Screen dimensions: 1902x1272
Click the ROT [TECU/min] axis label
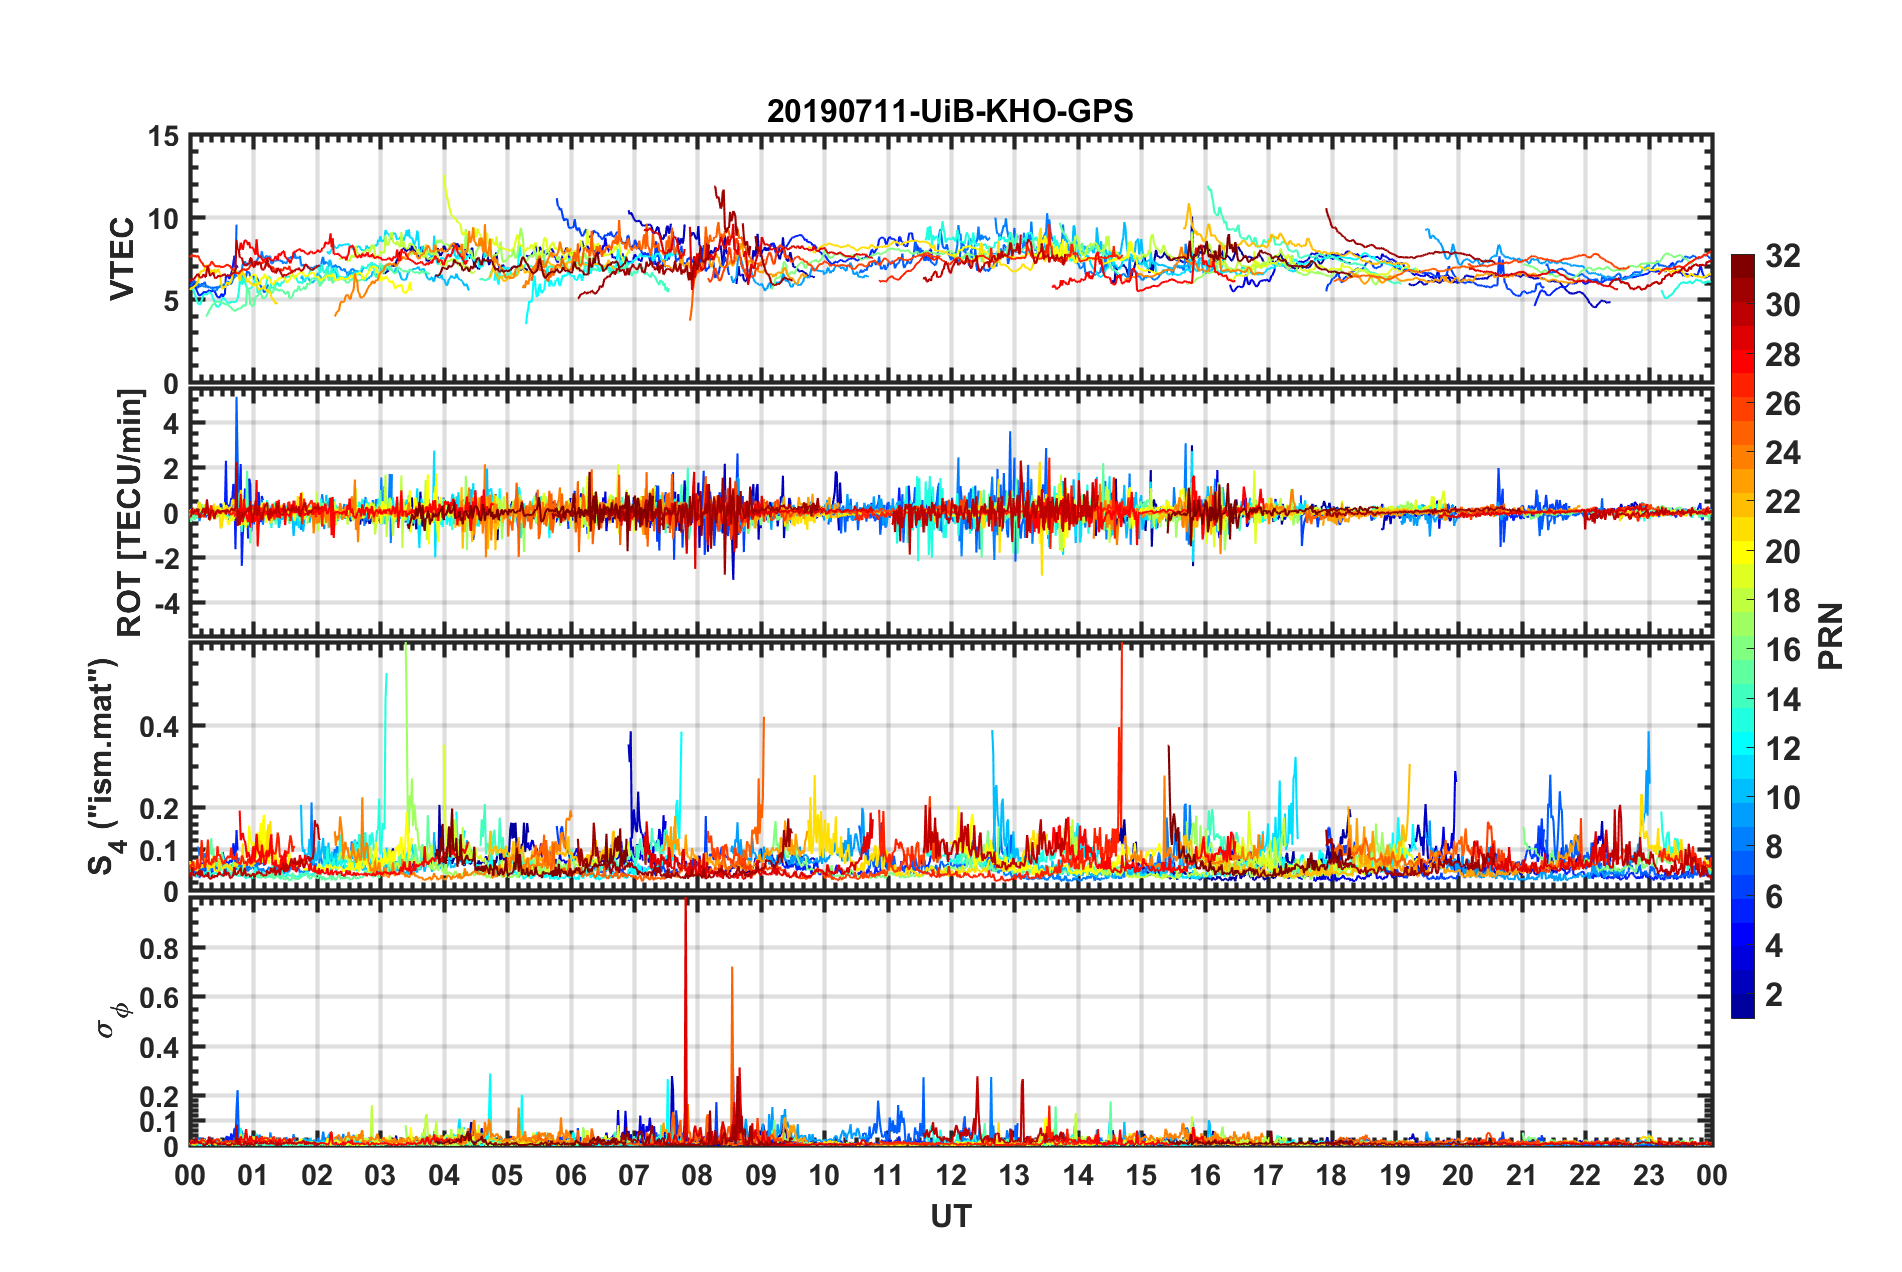[130, 513]
